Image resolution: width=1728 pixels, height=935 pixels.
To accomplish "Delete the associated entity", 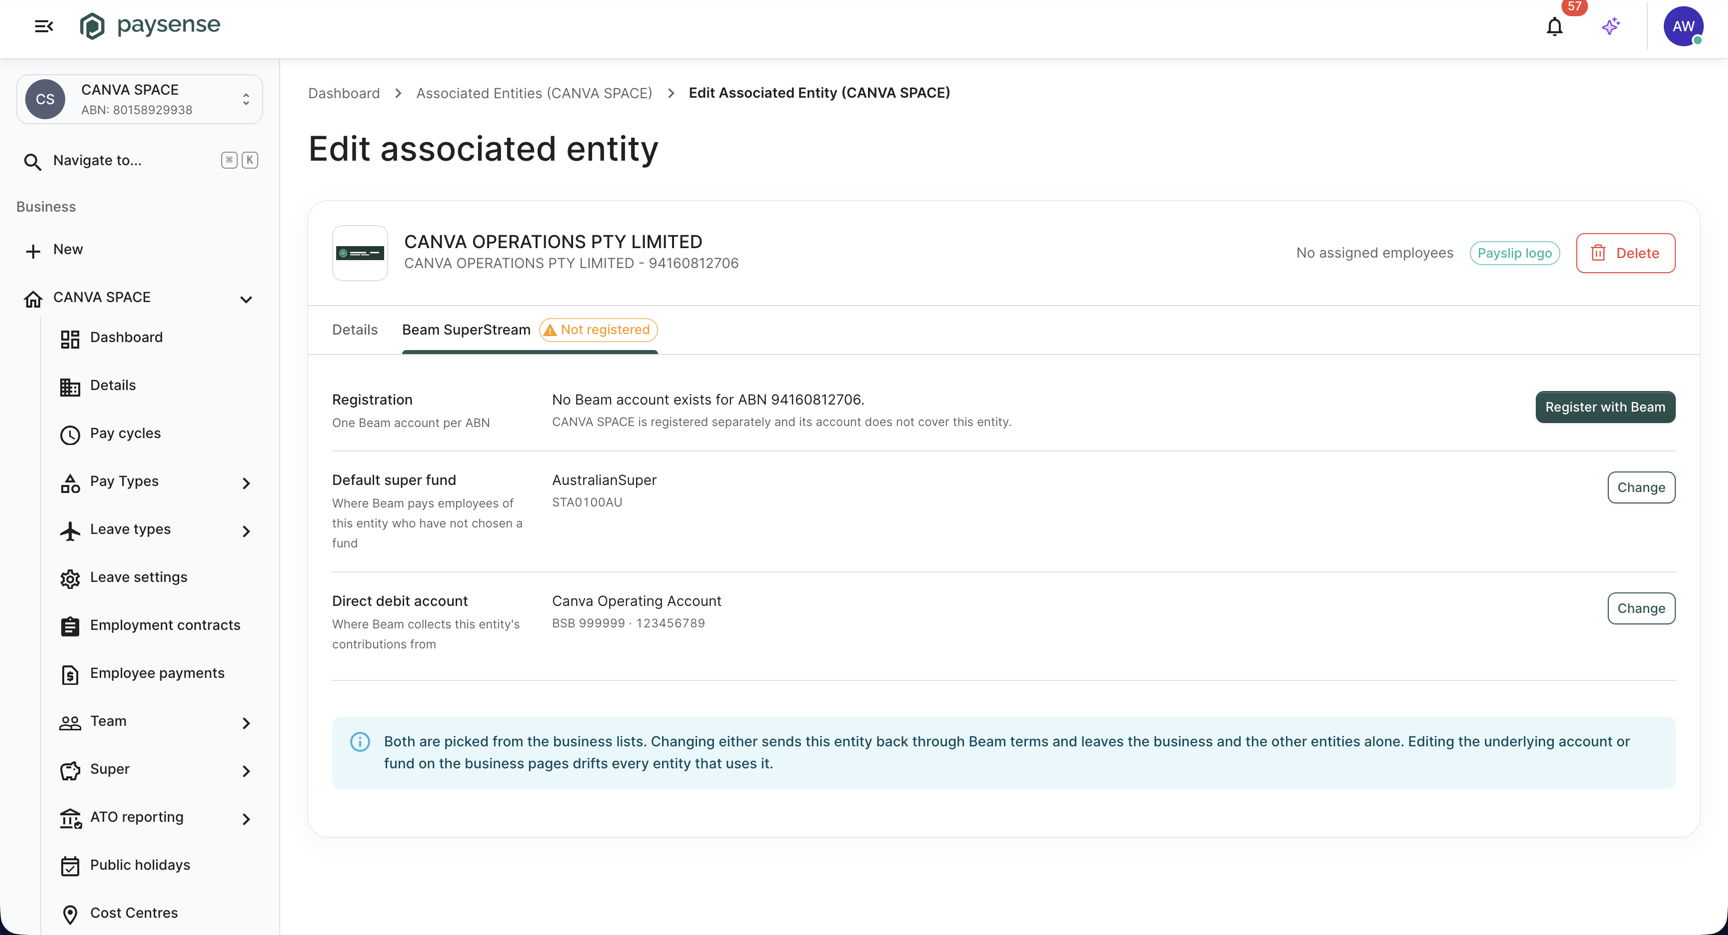I will coord(1625,253).
